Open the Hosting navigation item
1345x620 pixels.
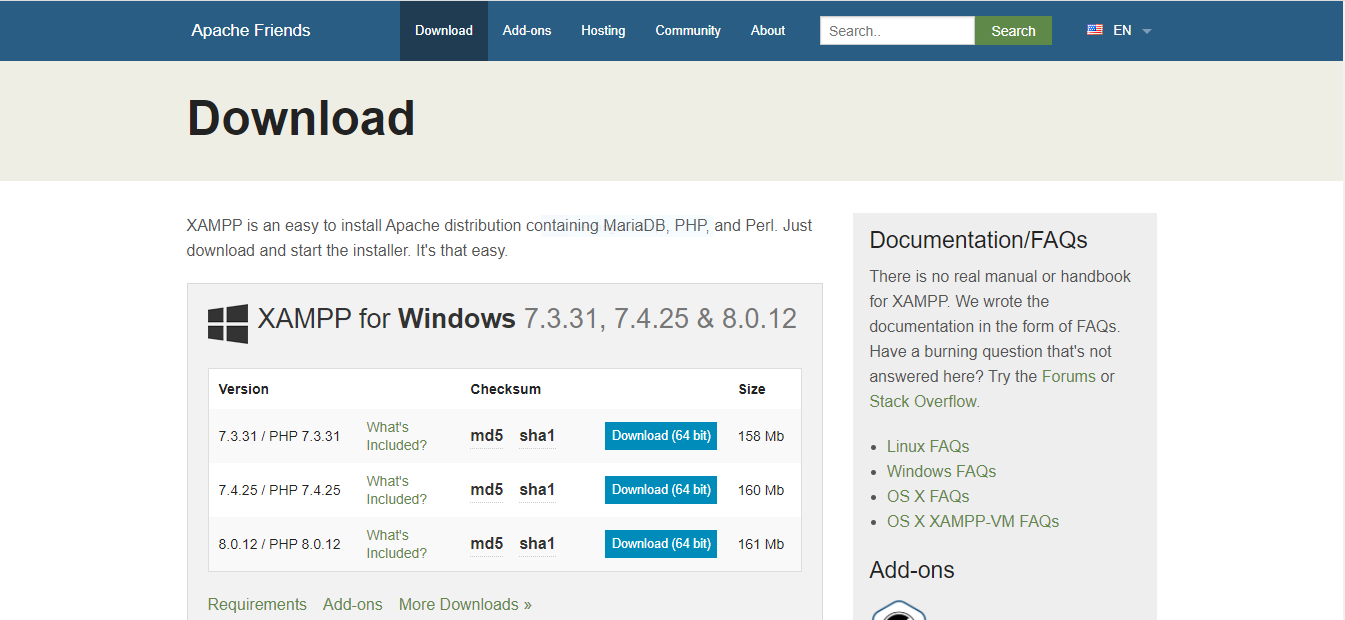tap(603, 31)
